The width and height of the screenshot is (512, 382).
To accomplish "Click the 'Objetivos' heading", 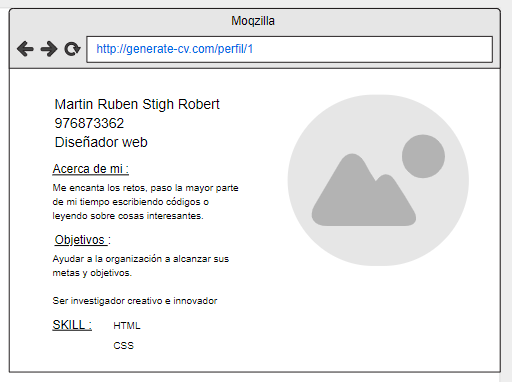I will tap(83, 240).
